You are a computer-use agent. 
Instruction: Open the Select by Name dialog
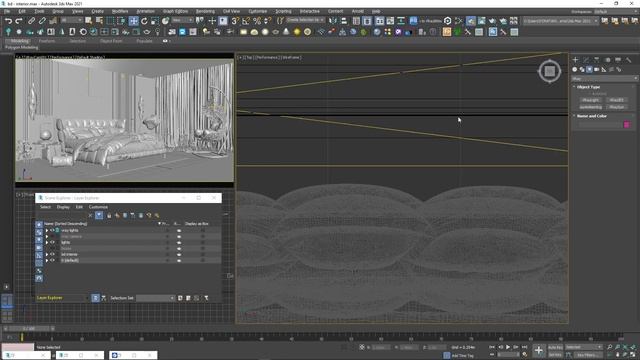(99, 21)
